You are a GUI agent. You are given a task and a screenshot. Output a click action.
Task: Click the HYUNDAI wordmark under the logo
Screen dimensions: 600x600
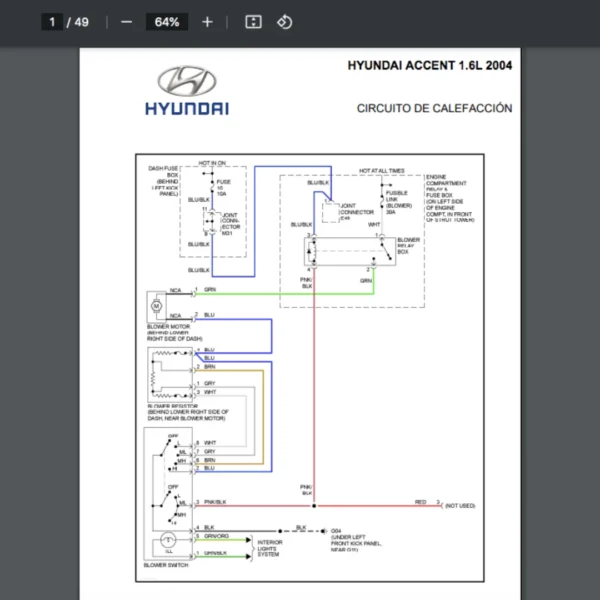click(187, 109)
